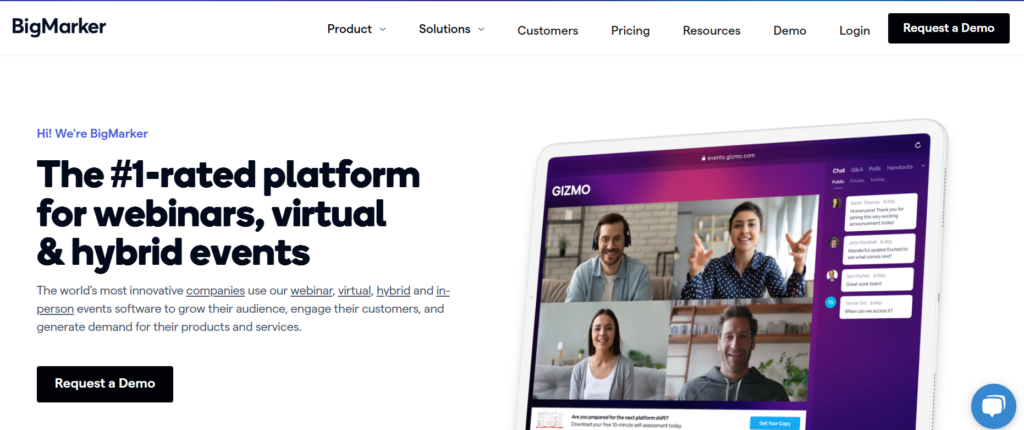Click the hero Request a Demo button

pyautogui.click(x=104, y=384)
